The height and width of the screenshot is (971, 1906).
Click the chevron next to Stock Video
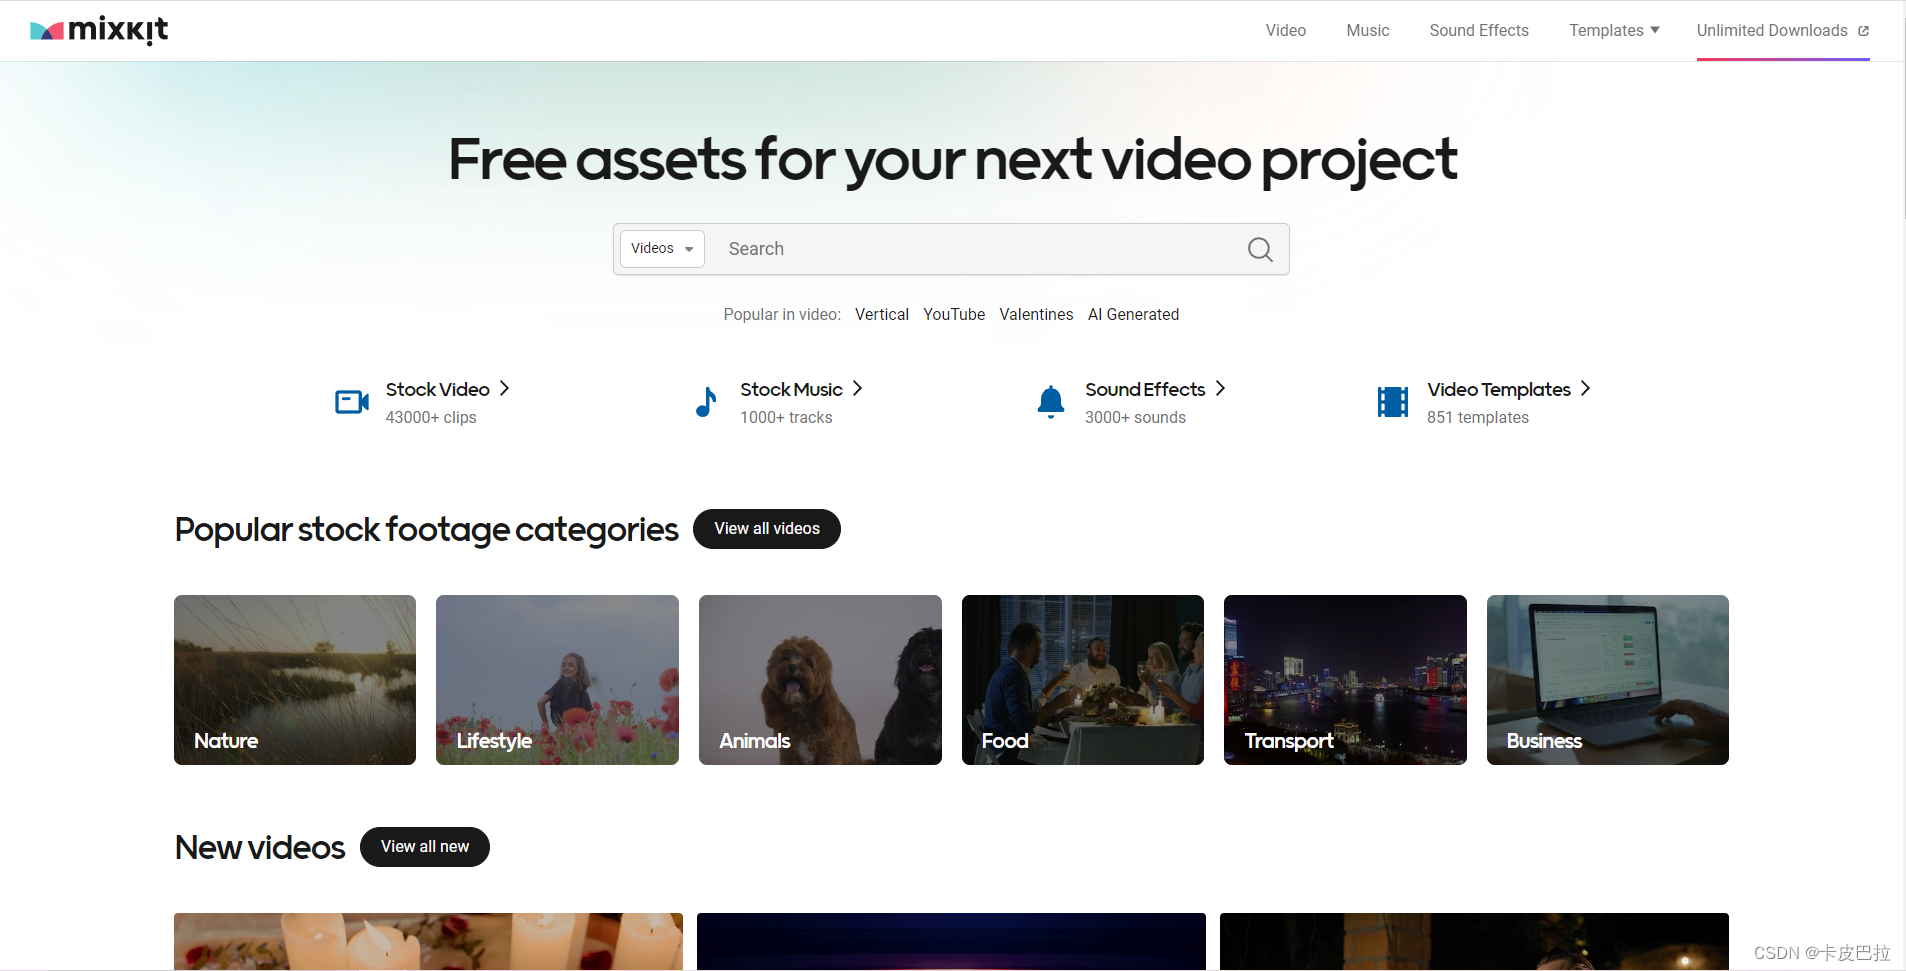505,388
